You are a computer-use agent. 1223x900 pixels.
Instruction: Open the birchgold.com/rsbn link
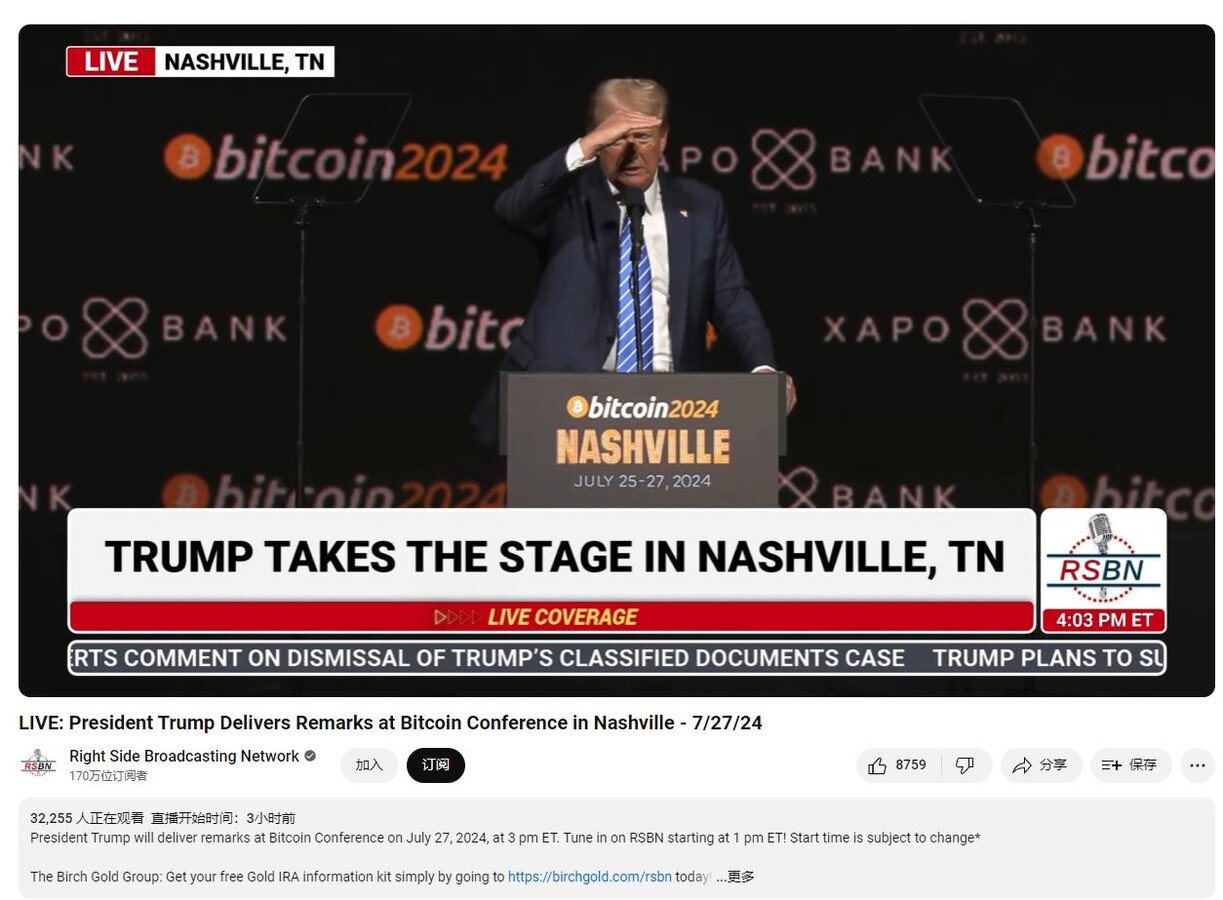coord(589,877)
